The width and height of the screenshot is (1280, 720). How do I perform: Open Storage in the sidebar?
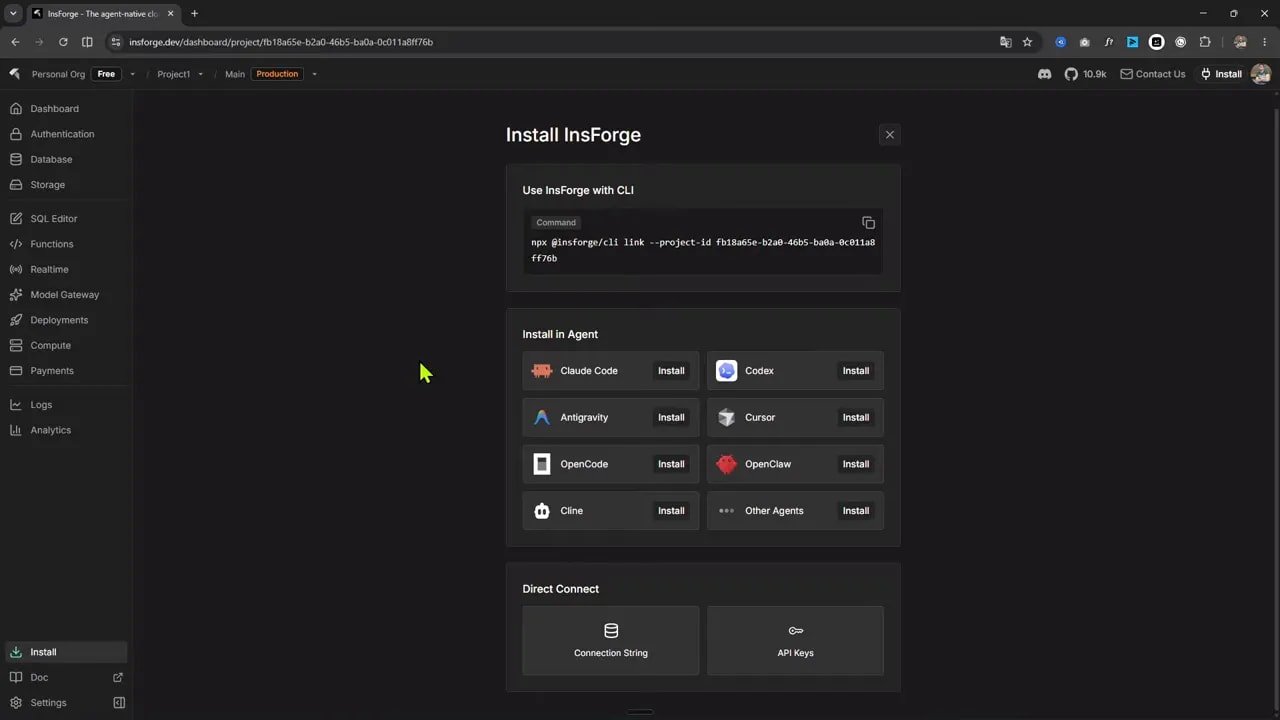coord(66,184)
